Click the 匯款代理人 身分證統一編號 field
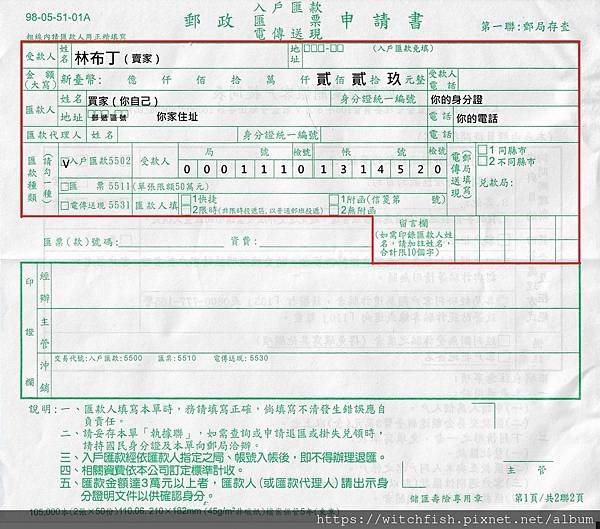The image size is (600, 529). 373,135
